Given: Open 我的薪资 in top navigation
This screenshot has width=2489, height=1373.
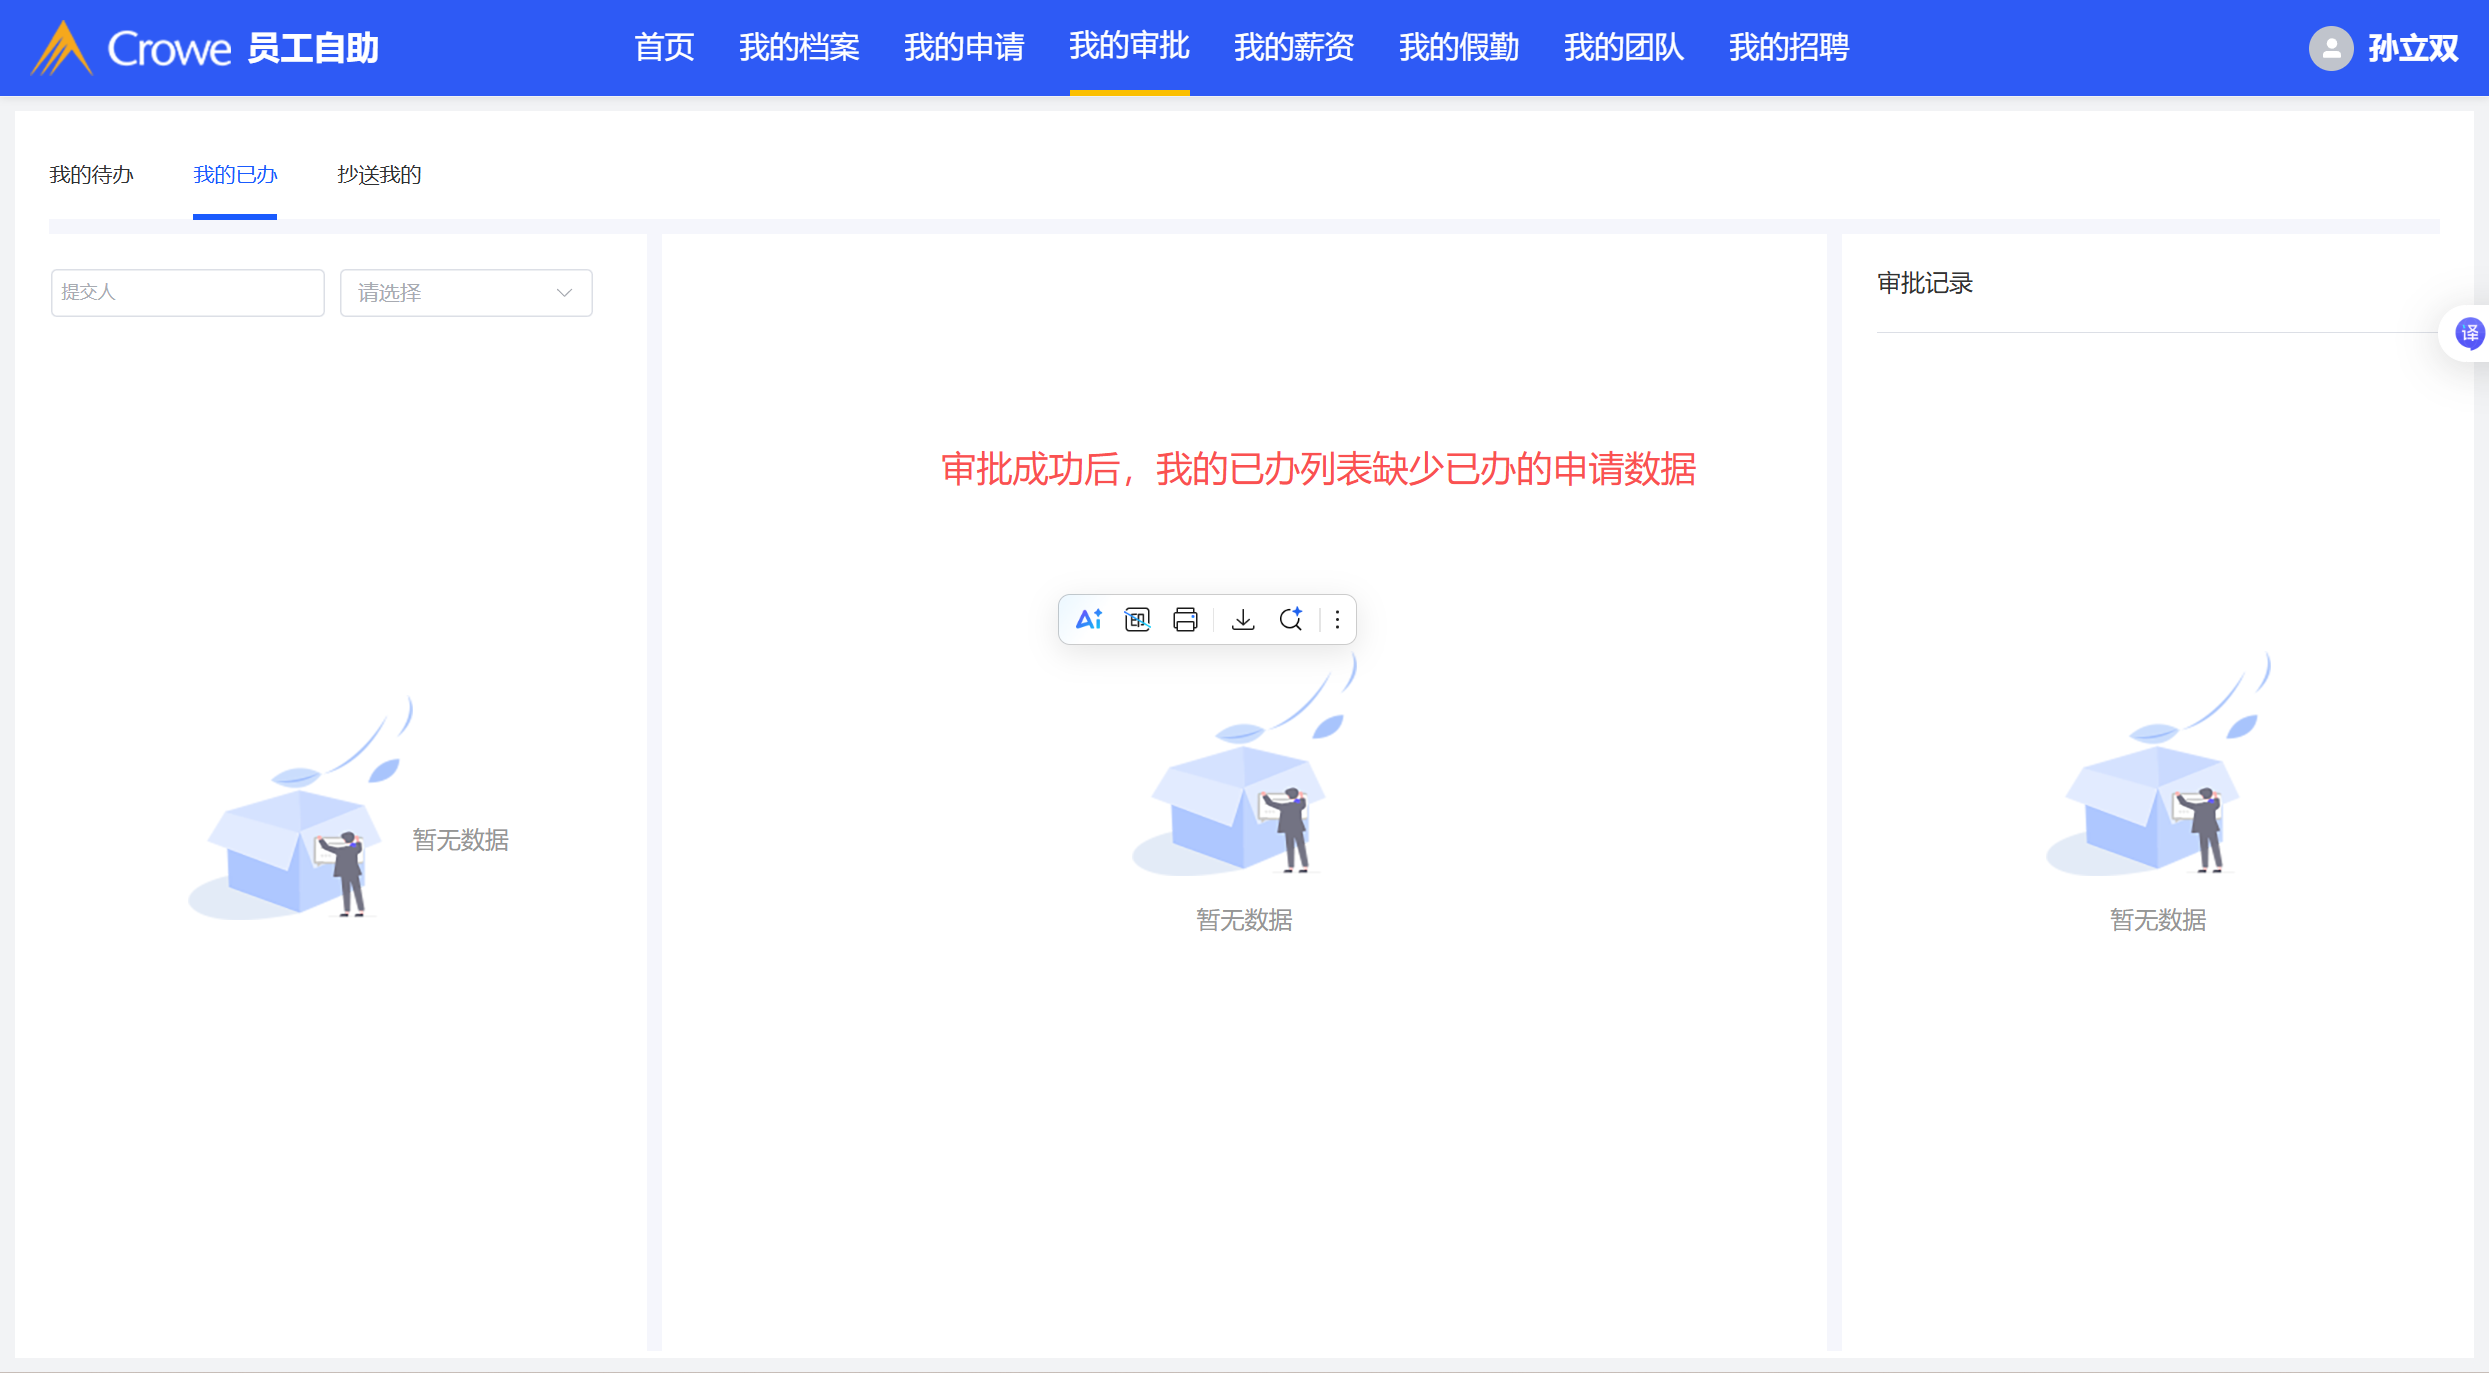Looking at the screenshot, I should pos(1294,47).
